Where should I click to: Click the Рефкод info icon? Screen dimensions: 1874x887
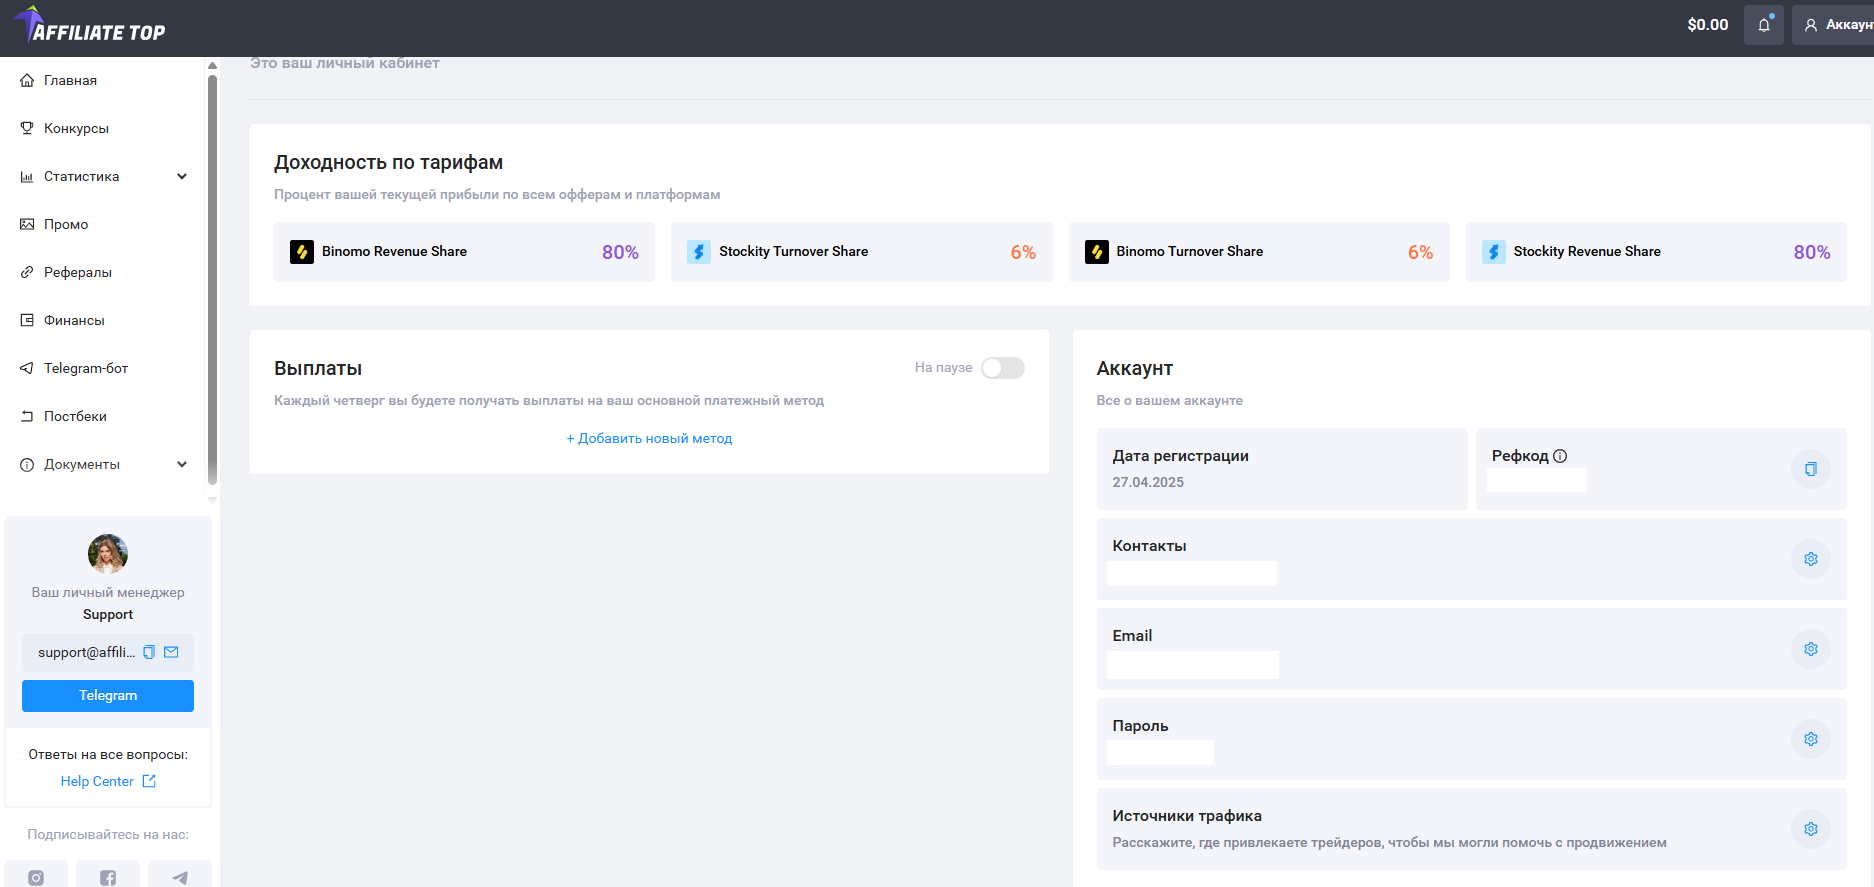point(1560,456)
